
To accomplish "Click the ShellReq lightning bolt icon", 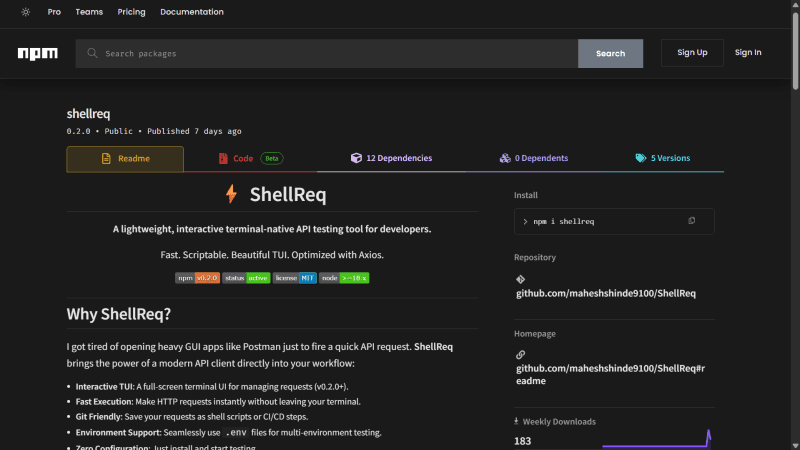I will 231,194.
